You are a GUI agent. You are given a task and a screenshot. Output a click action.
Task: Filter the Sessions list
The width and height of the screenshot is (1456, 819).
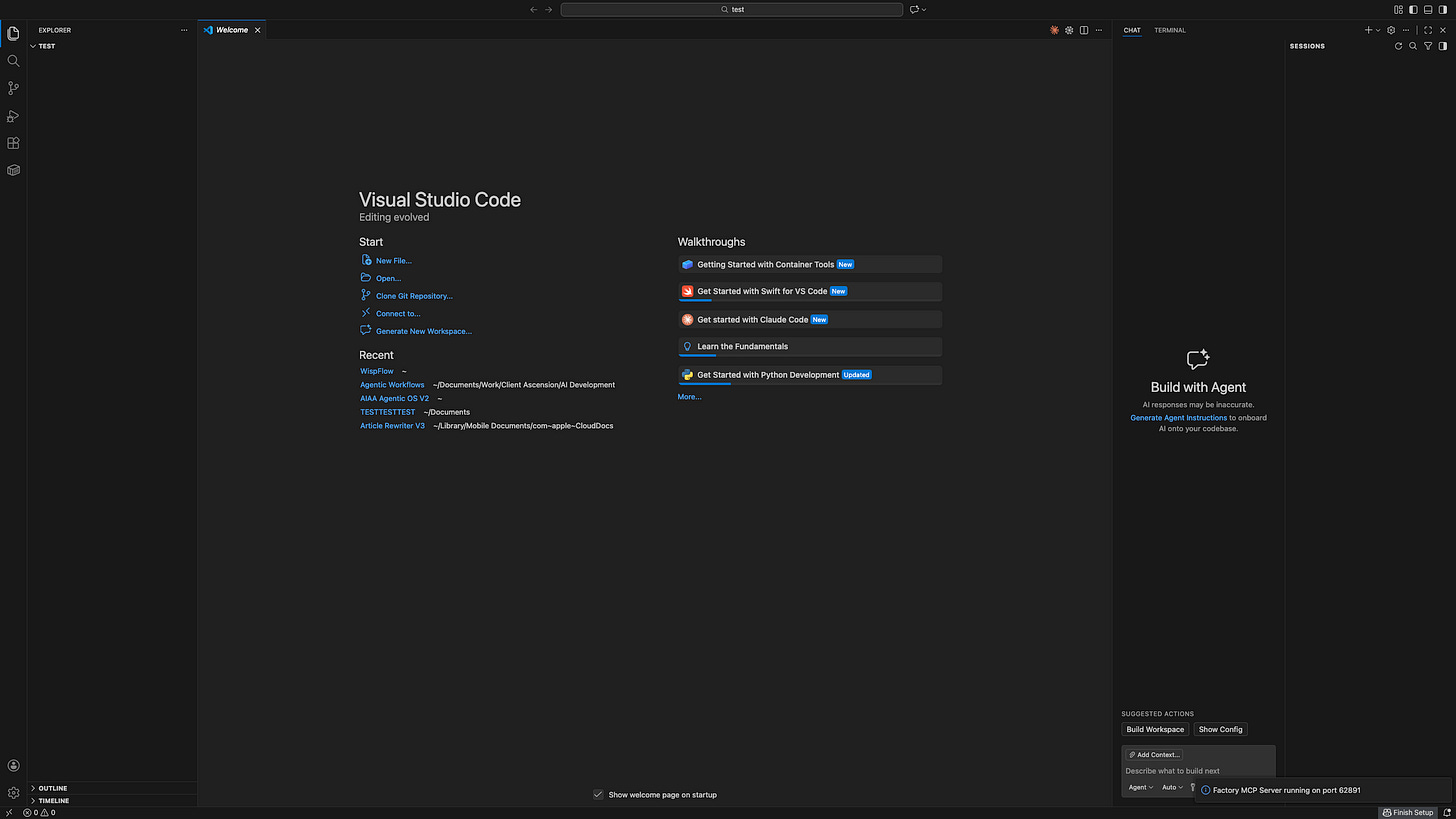1428,46
